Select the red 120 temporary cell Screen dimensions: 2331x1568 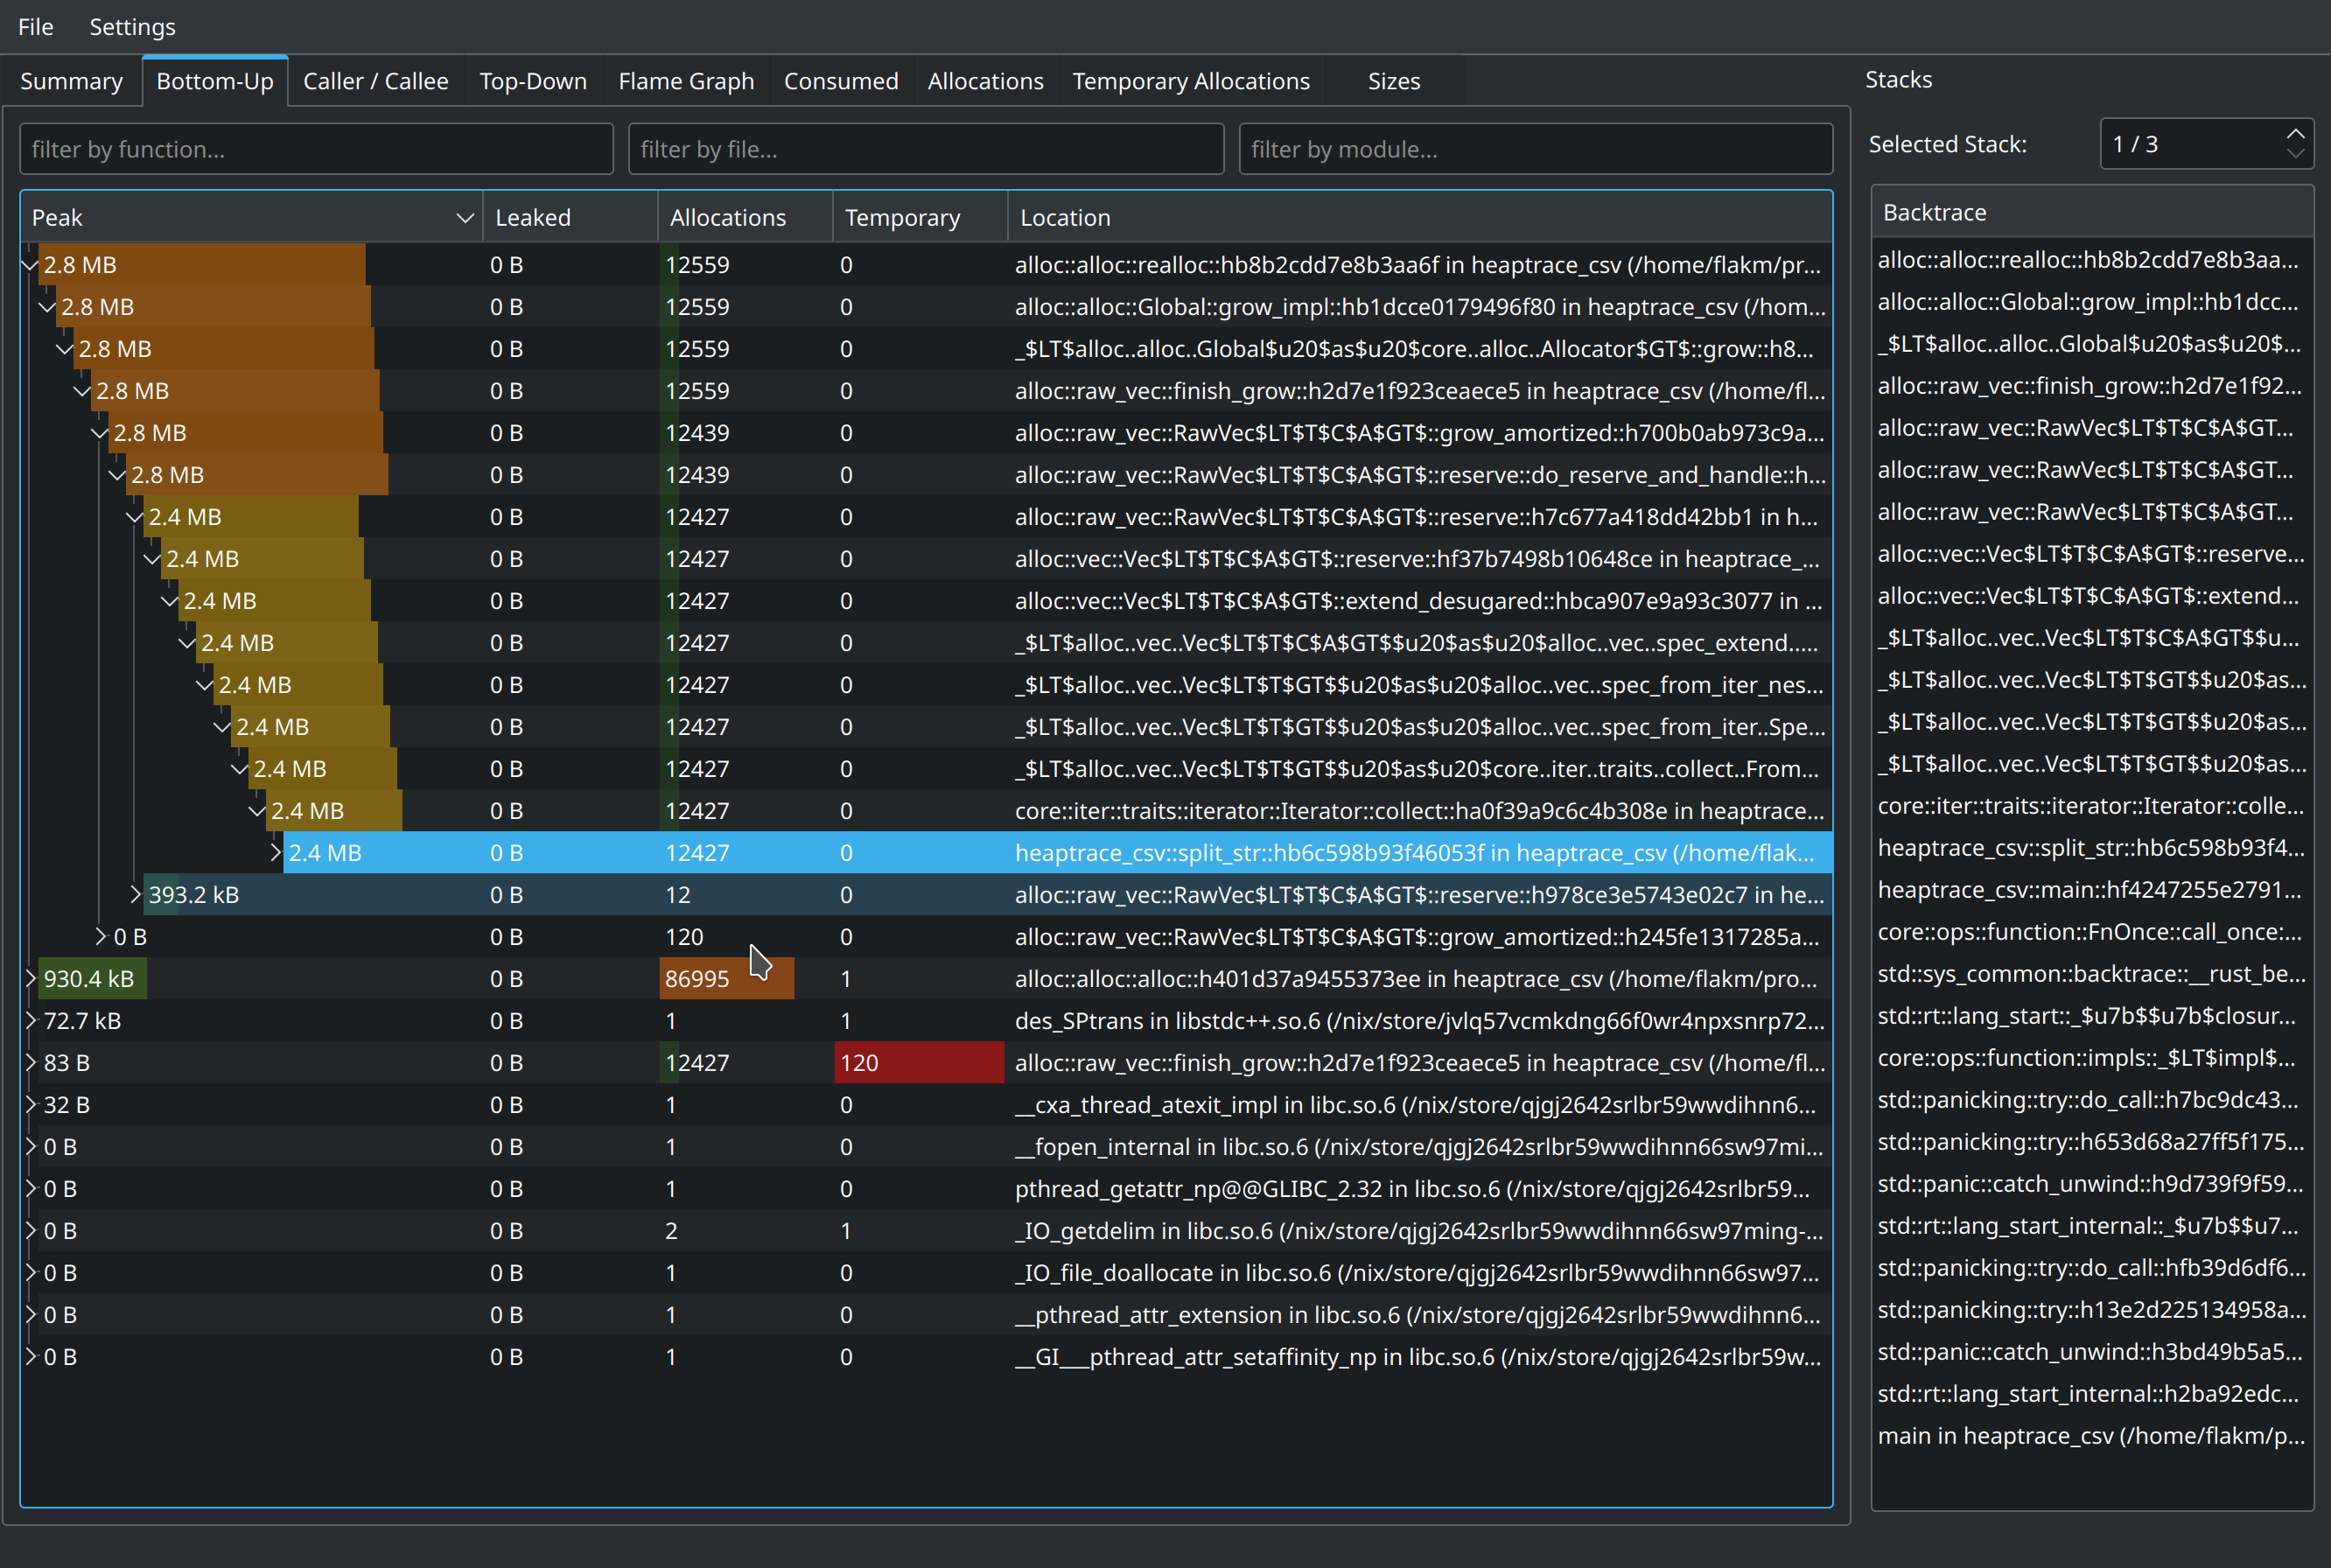tap(920, 1063)
